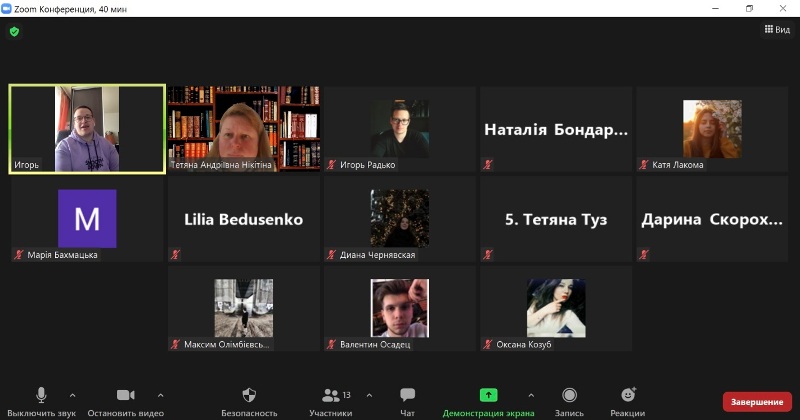Viewport: 800px width, 420px height.
Task: Click muted mic icon on Катя Лакома
Action: click(644, 165)
